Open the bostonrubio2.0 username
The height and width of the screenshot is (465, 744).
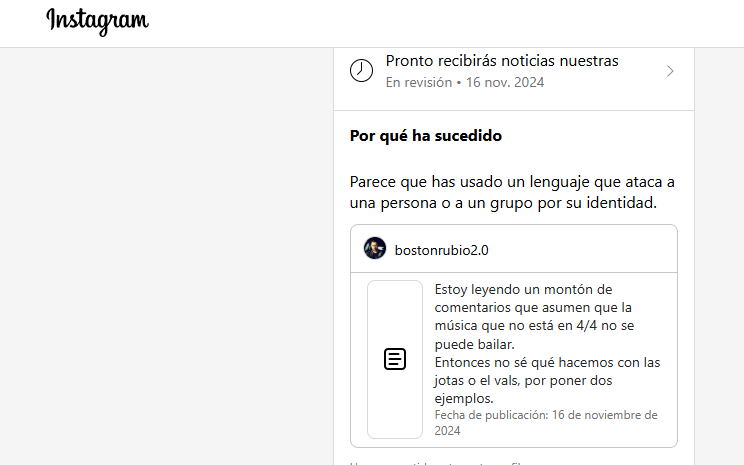pyautogui.click(x=441, y=250)
